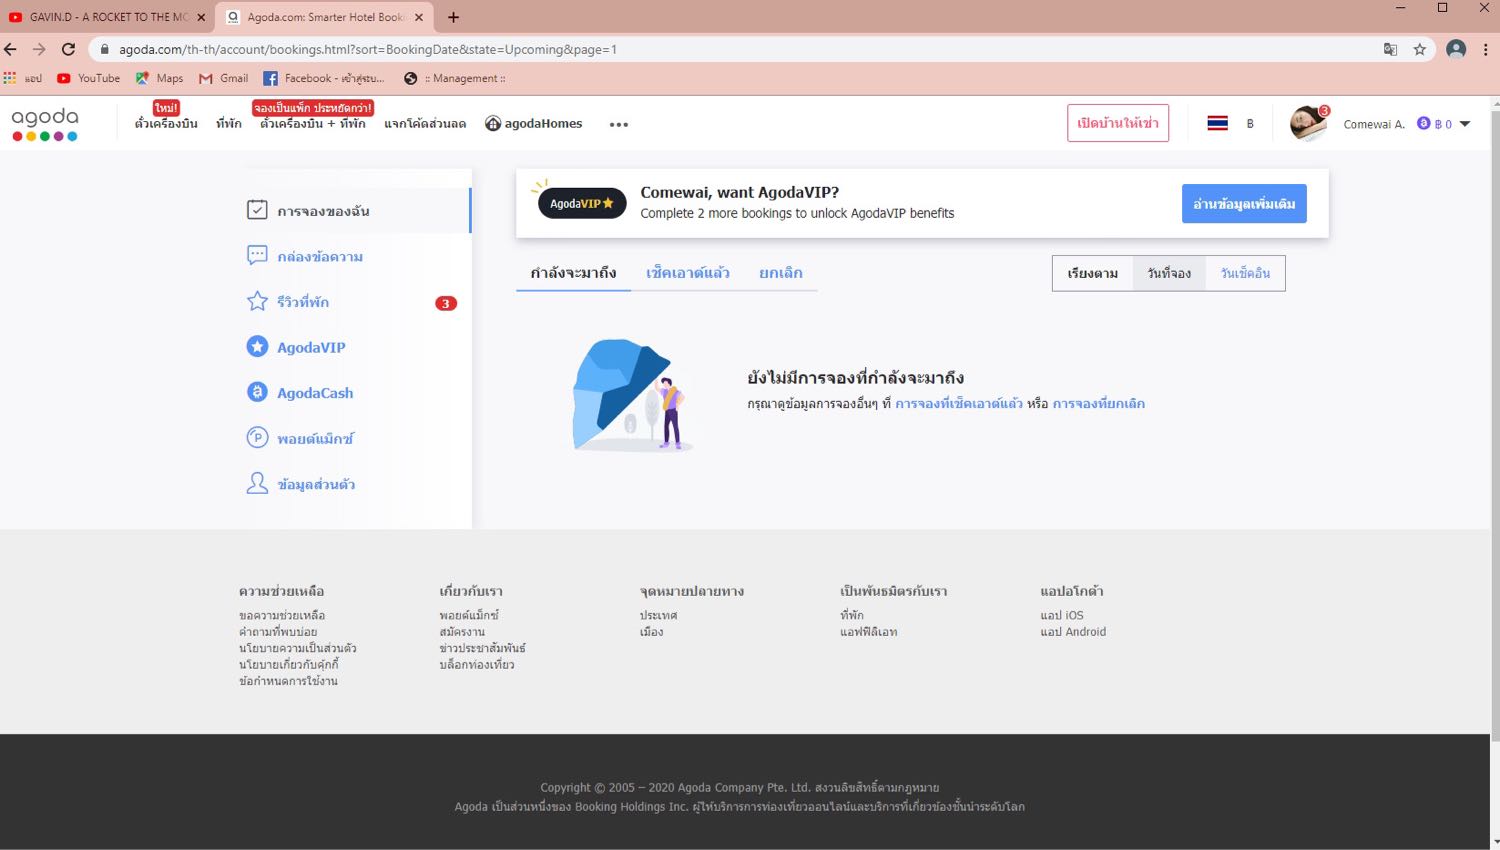Expand the account dropdown arrow next to ฿ 0
Viewport: 1500px width, 850px height.
click(x=1465, y=124)
